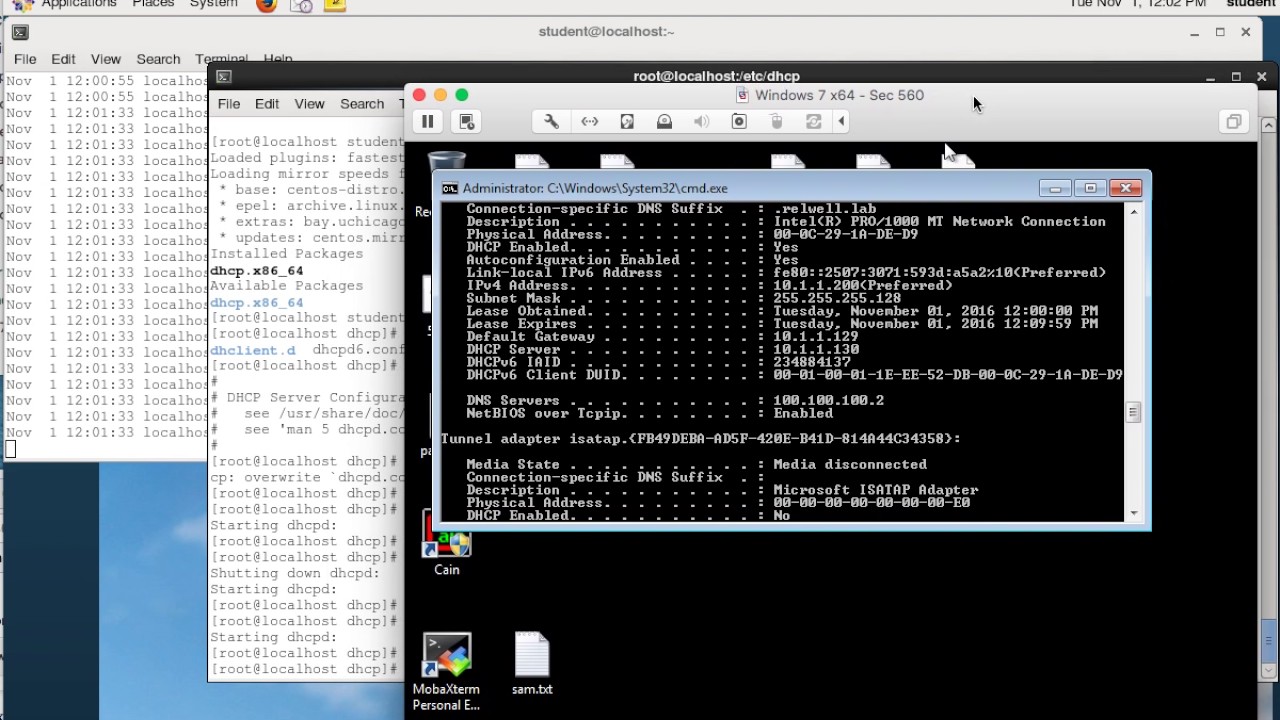Screen dimensions: 1280x720
Task: Click the sound speaker device icon
Action: [x=701, y=121]
